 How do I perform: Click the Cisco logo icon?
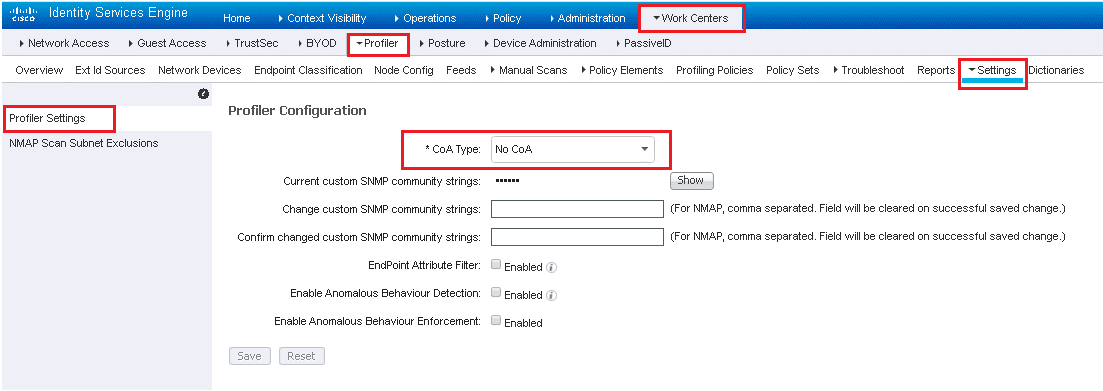pos(23,15)
